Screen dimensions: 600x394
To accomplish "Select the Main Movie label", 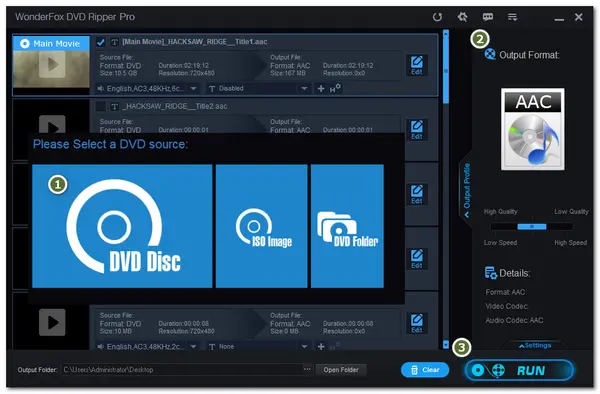I will tap(51, 43).
